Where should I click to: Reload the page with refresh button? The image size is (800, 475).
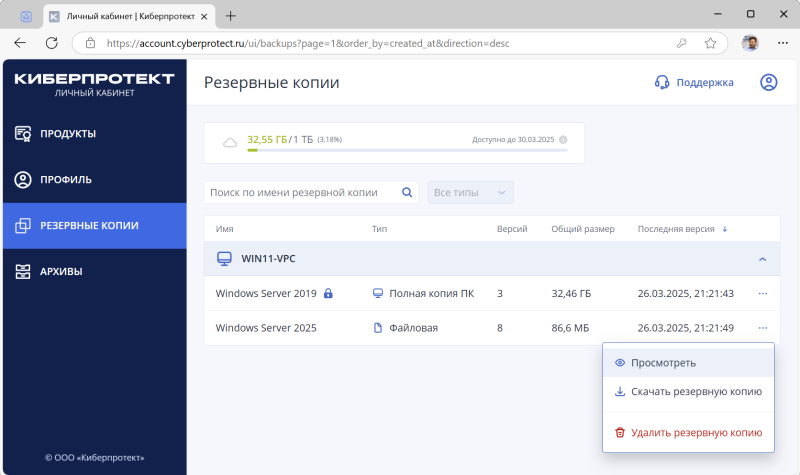click(x=52, y=43)
